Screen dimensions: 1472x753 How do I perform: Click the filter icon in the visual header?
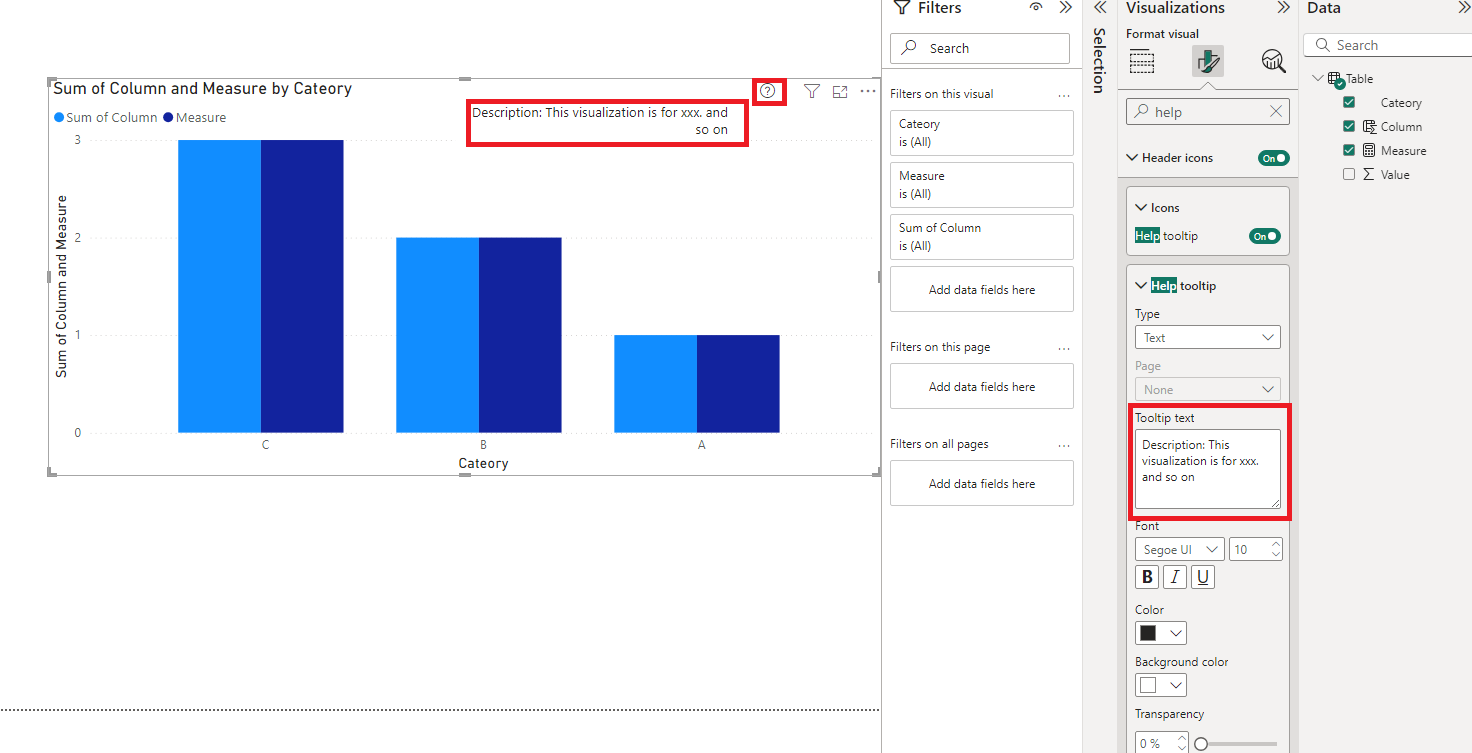coord(812,91)
